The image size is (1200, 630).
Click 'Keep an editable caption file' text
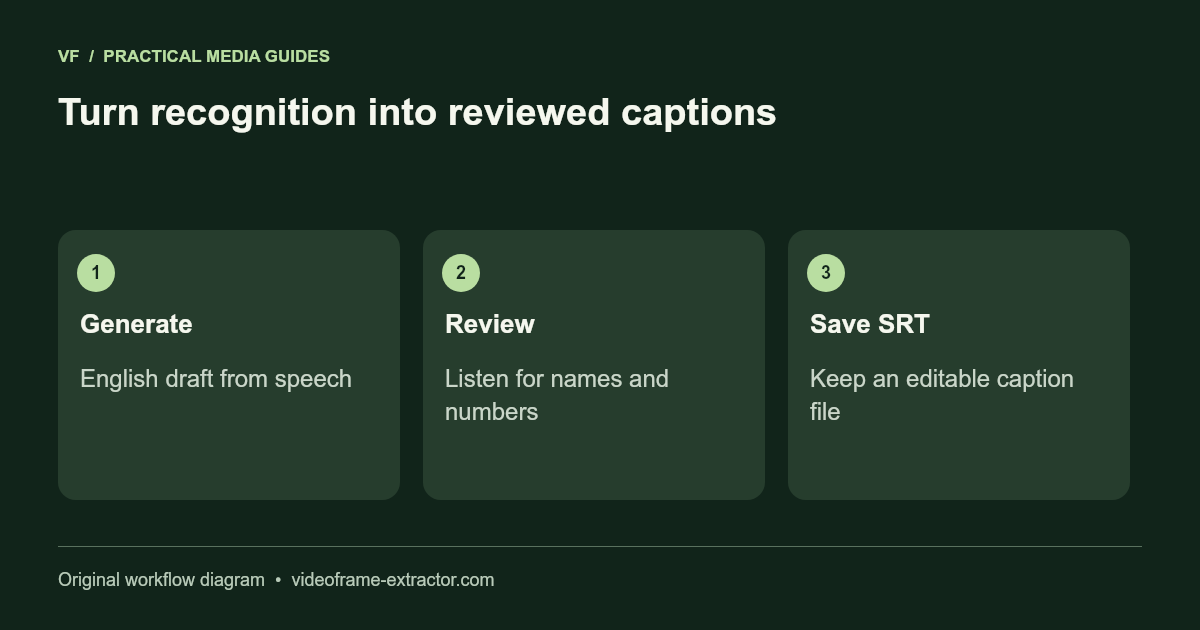tap(942, 395)
